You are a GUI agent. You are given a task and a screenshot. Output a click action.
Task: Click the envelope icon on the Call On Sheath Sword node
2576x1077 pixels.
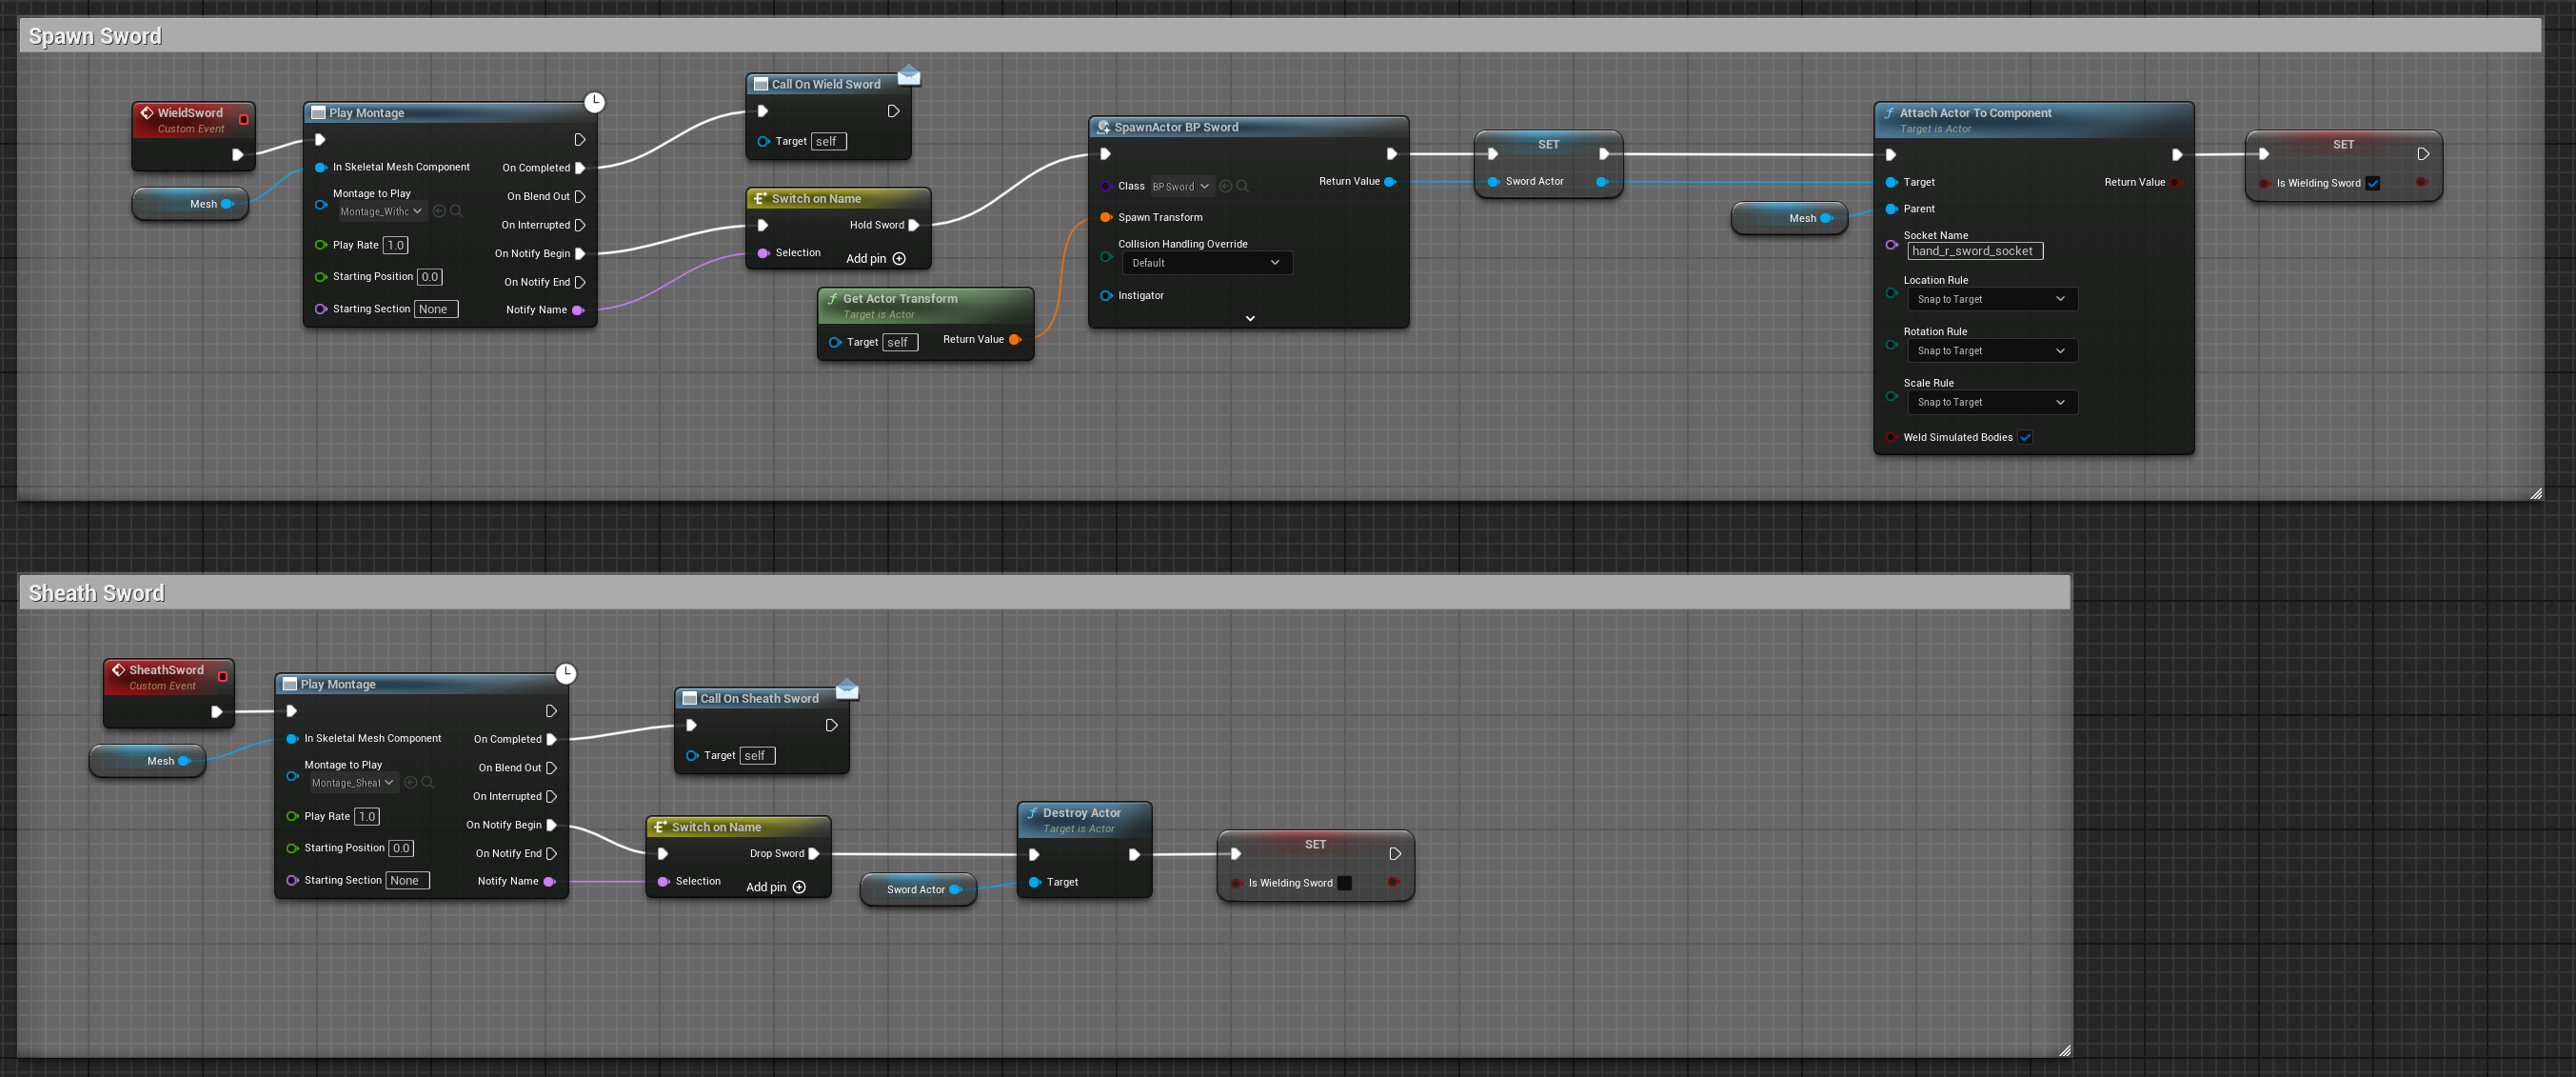coord(847,689)
